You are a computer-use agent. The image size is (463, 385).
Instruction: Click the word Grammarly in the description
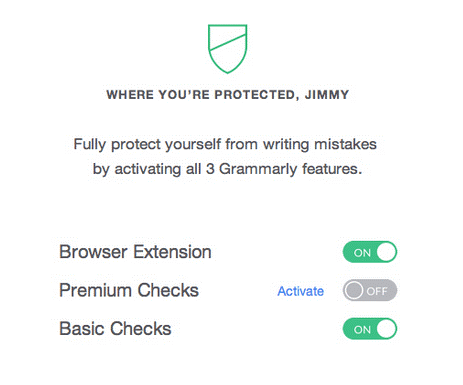click(x=259, y=169)
